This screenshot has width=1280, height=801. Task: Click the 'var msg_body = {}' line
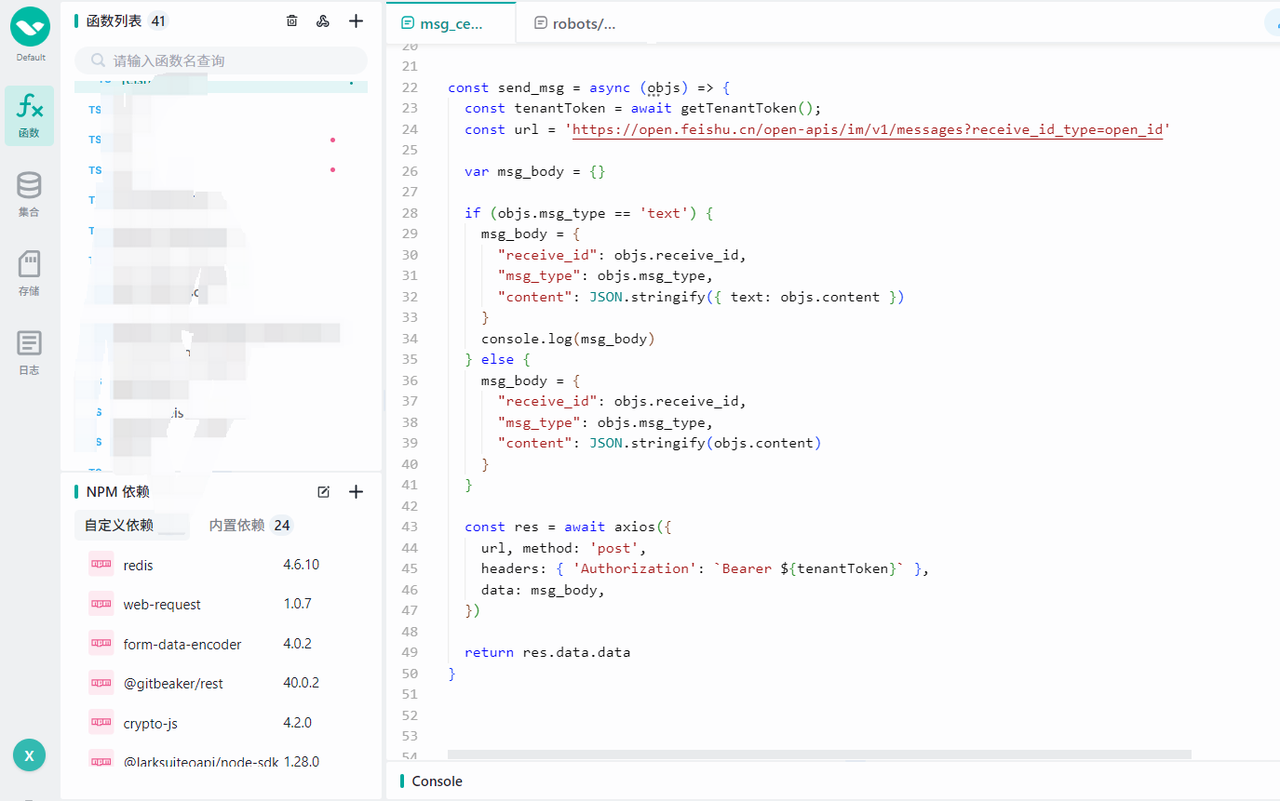pos(535,172)
